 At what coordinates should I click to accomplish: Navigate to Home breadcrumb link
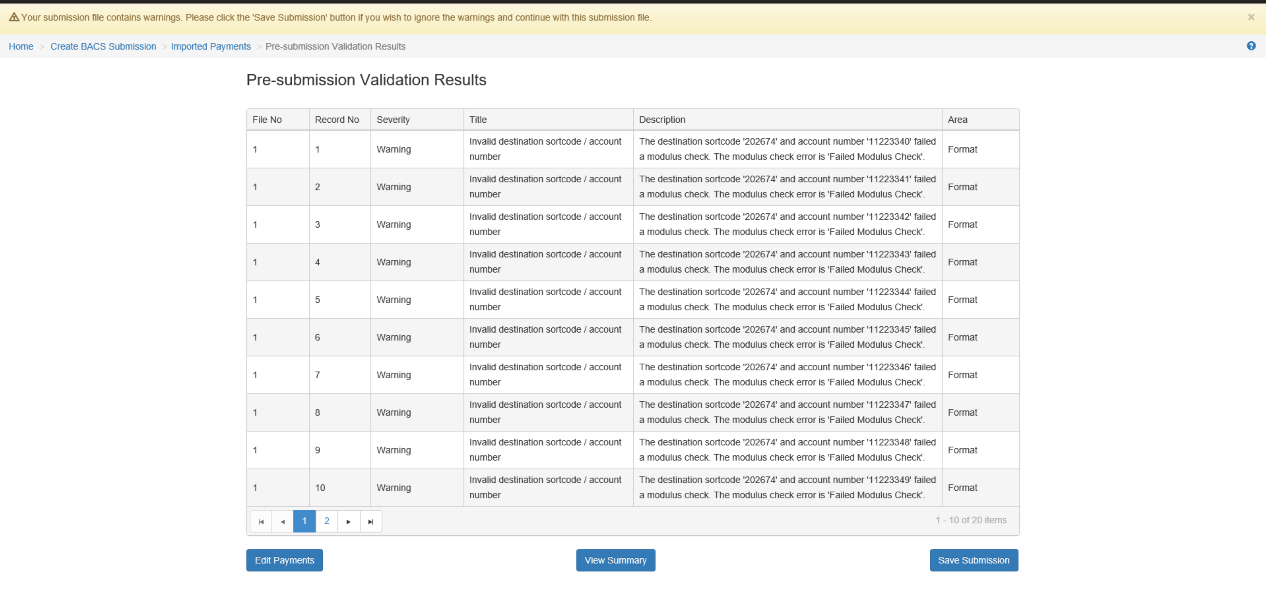[21, 47]
